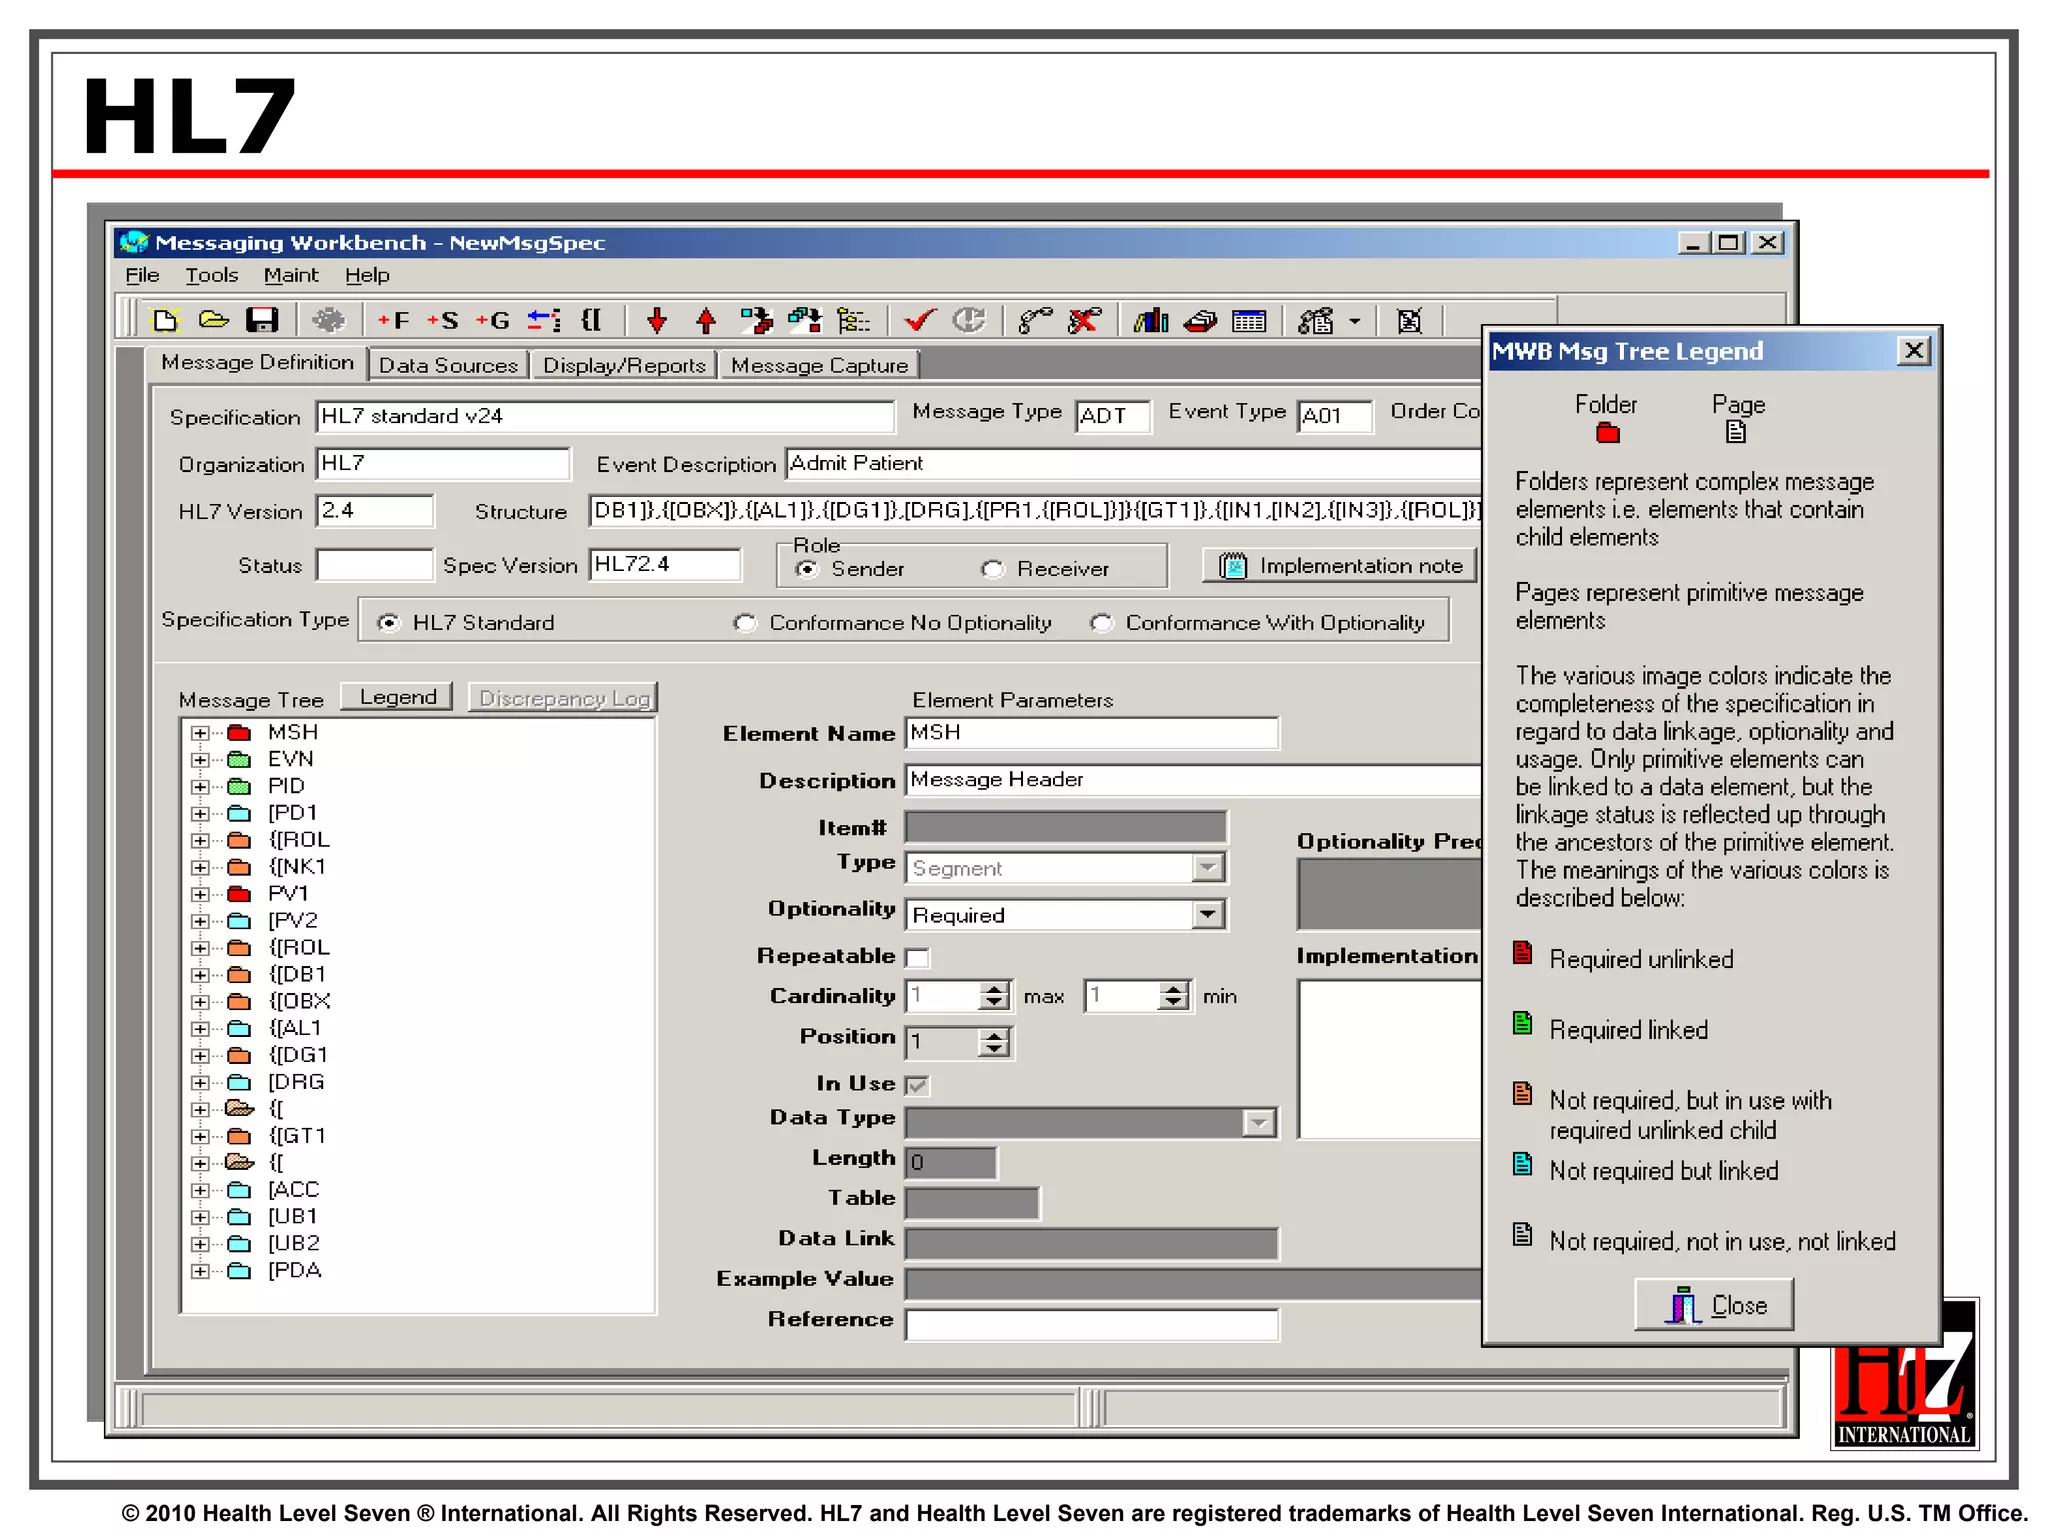Click the +G add group icon
Viewport: 2048px width, 1536px height.
(492, 320)
